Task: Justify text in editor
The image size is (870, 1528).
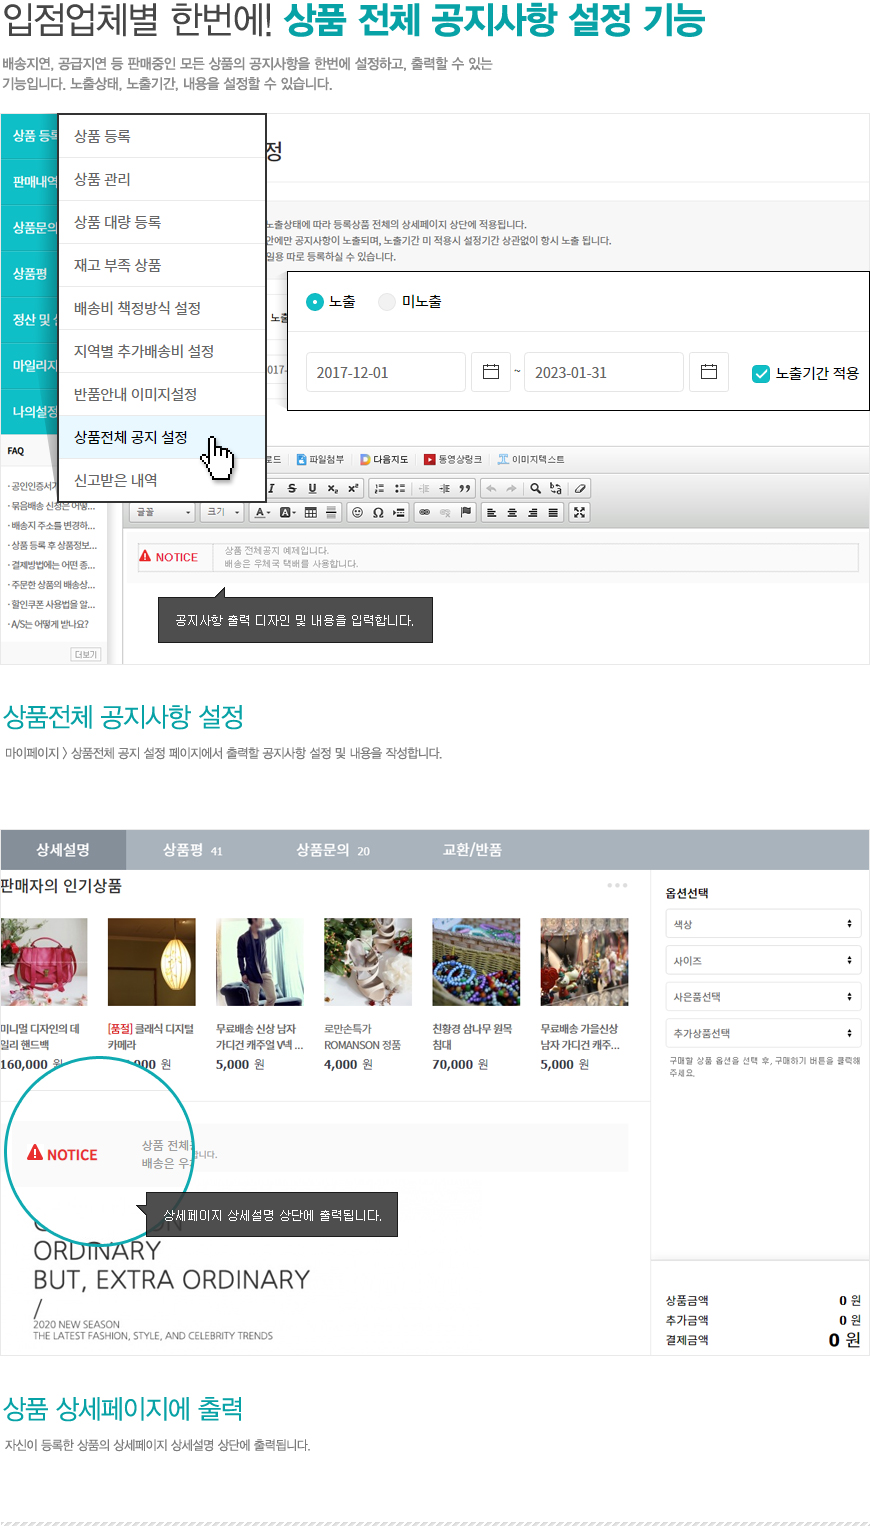Action: click(x=553, y=512)
